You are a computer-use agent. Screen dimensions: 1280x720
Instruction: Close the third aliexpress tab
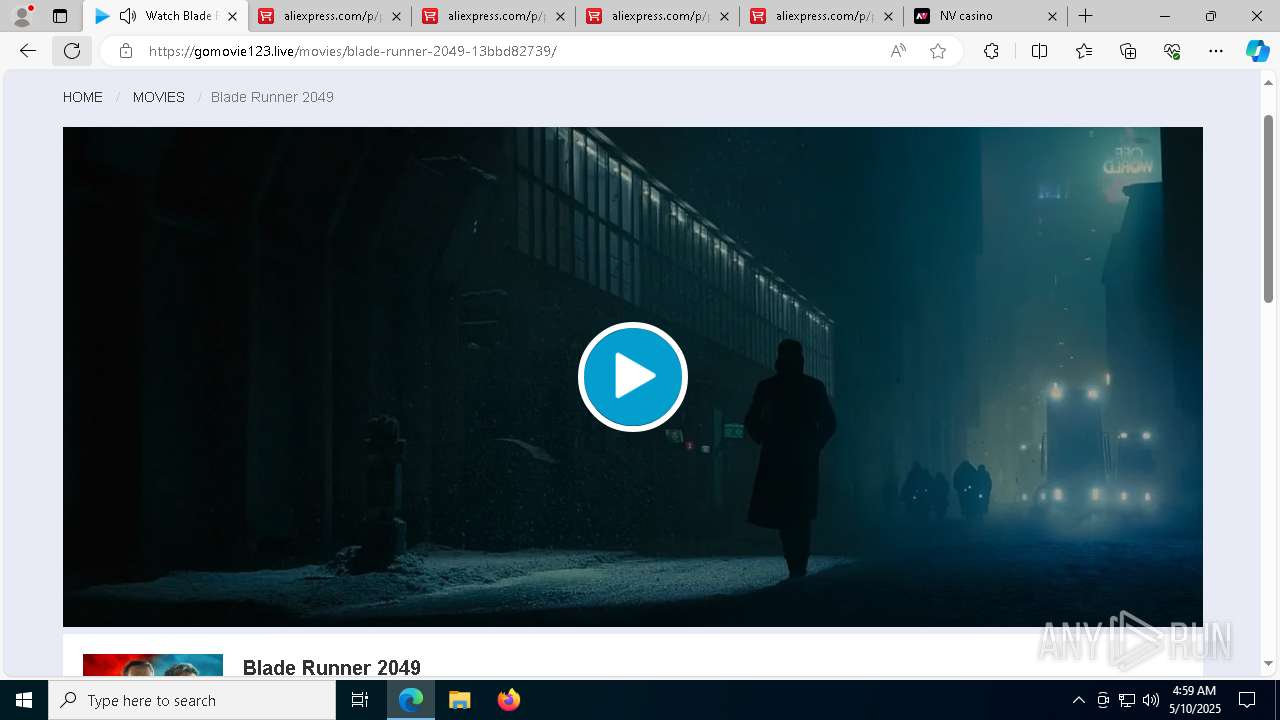pos(724,16)
